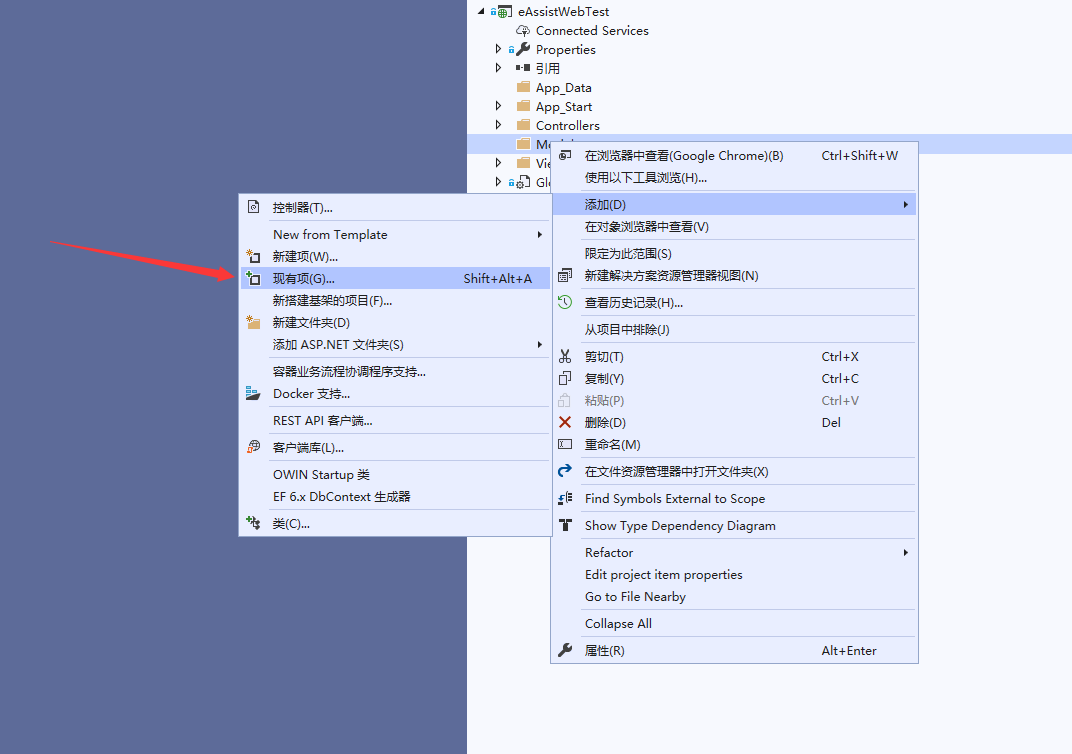Click the 类(C) class icon

253,524
